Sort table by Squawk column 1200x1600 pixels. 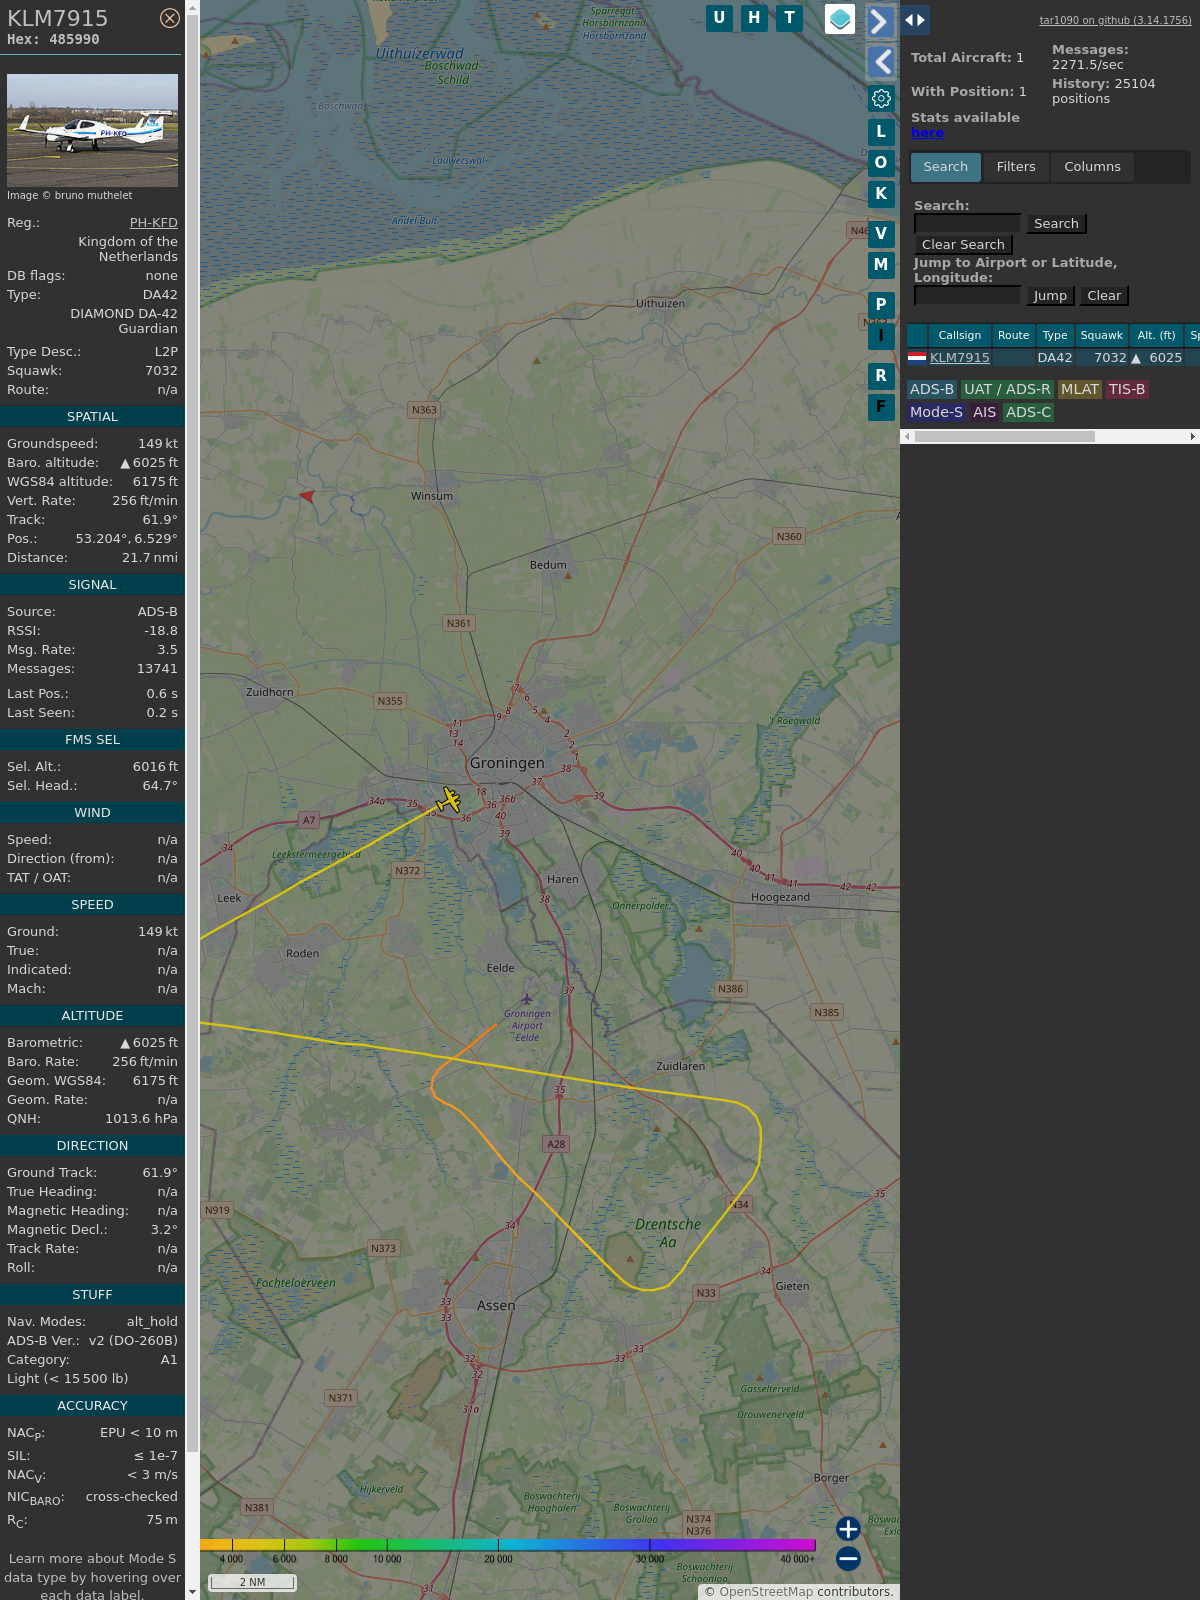[x=1101, y=335]
